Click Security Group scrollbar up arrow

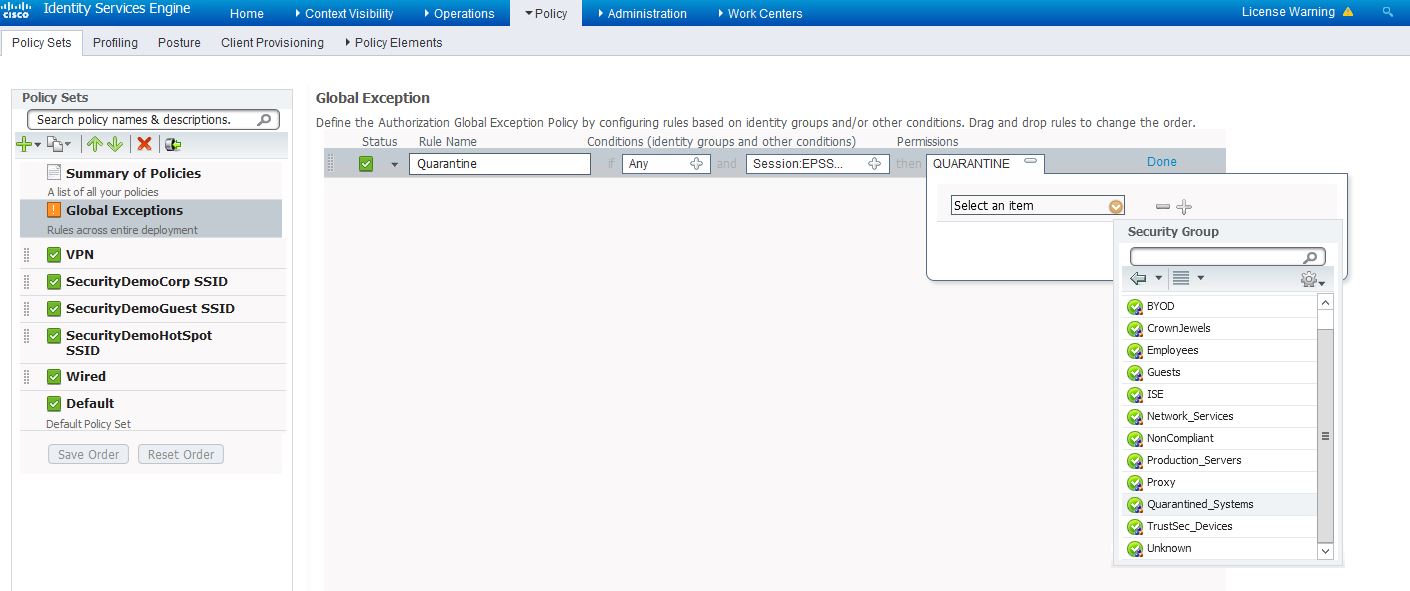[1326, 302]
